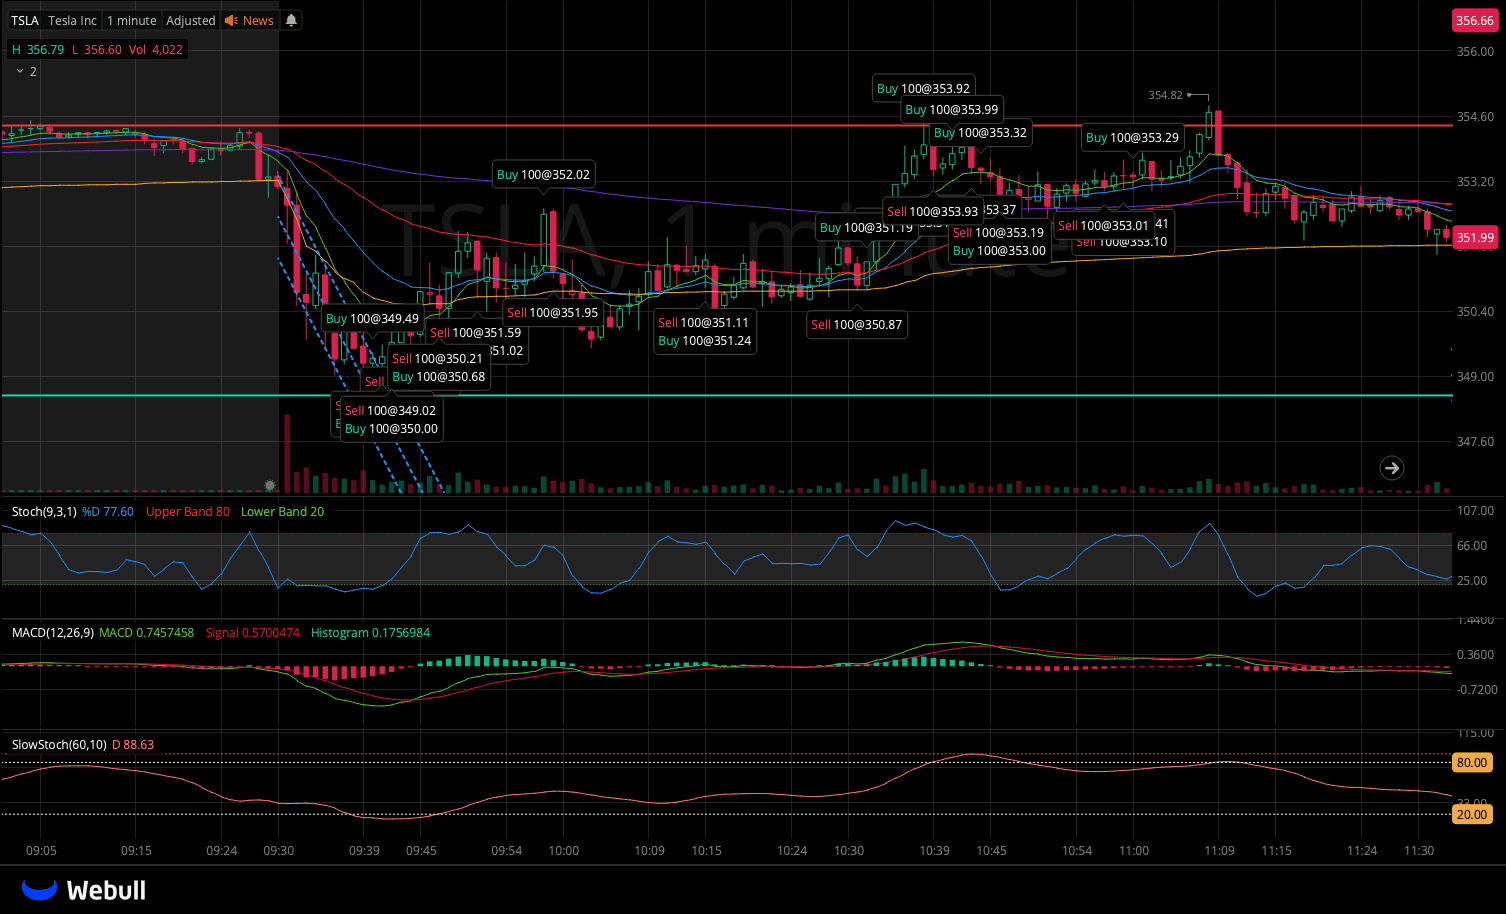Click the 354.82 high price annotation
This screenshot has height=914, width=1506.
pyautogui.click(x=1165, y=95)
